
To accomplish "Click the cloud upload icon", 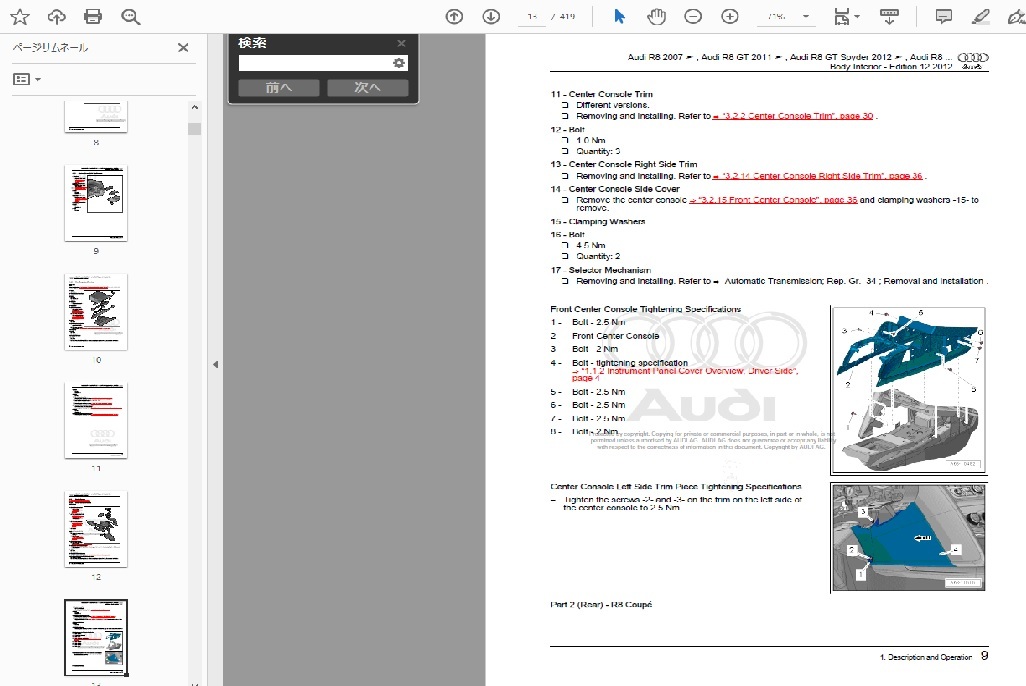I will [57, 16].
